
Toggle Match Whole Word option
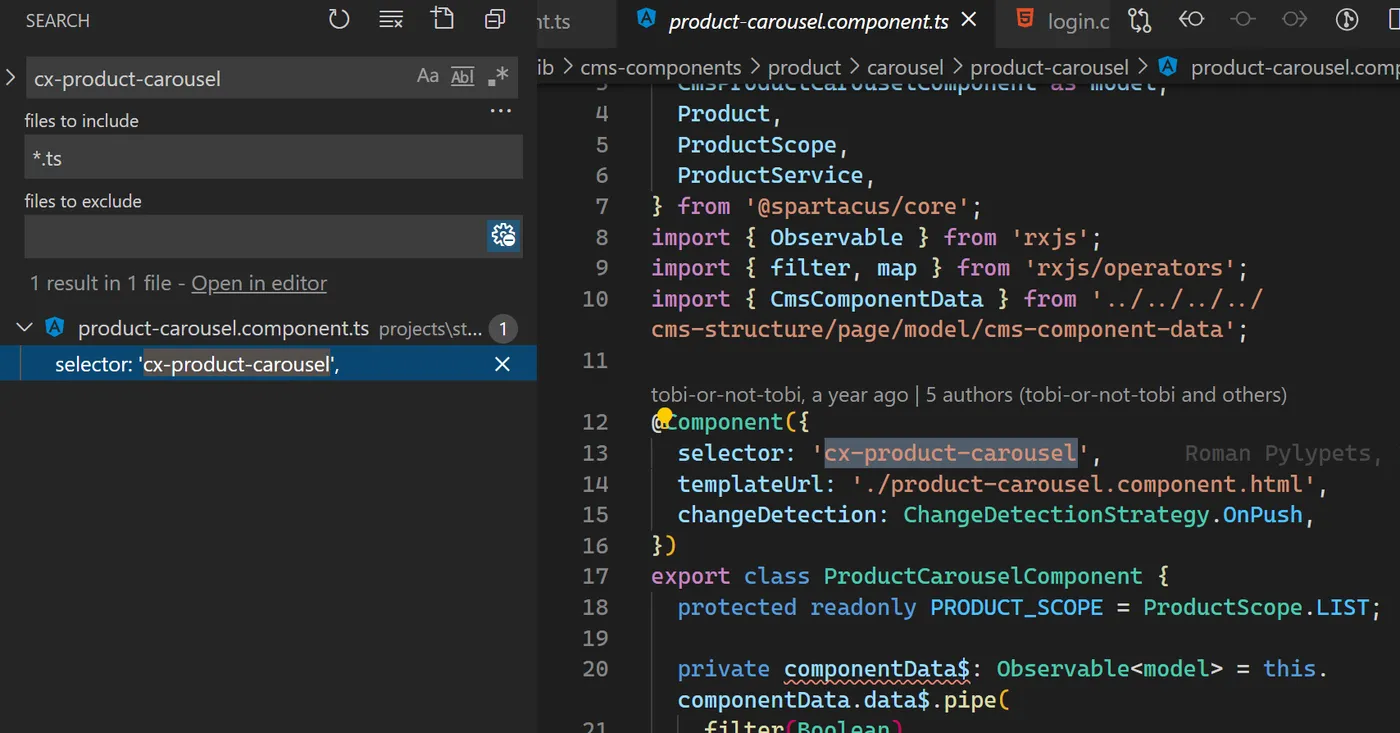462,77
